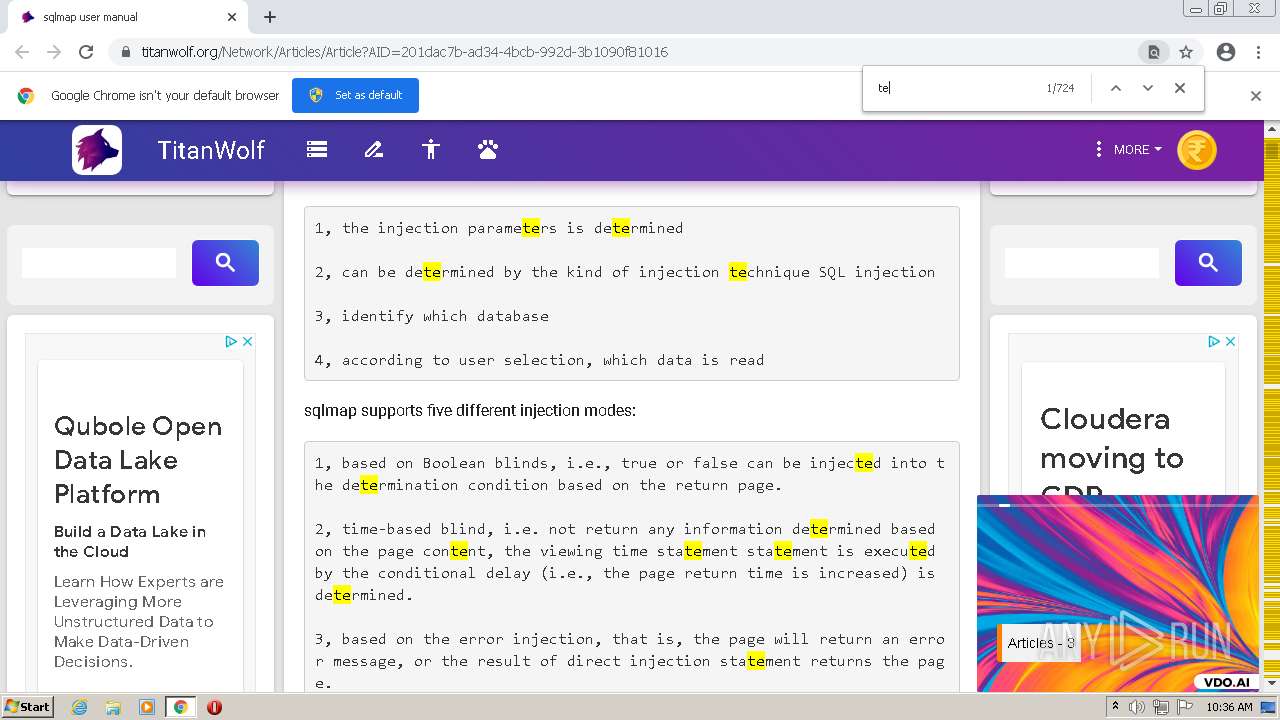Open Internet Explorer from the taskbar

click(79, 707)
